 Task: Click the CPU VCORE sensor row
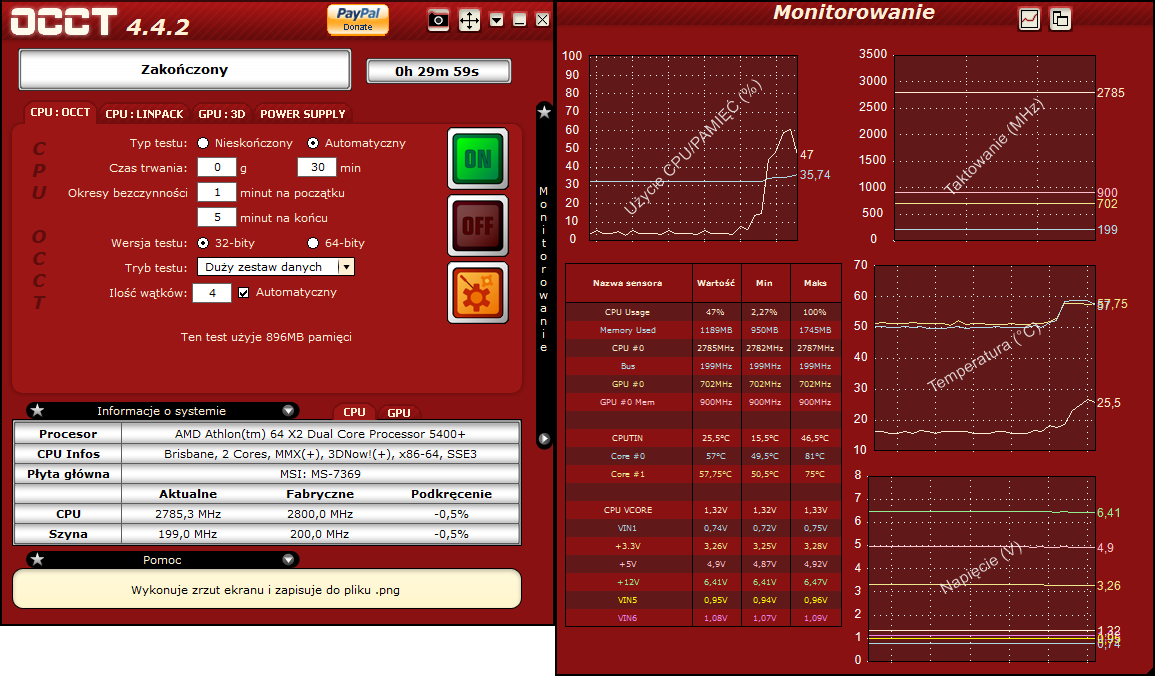703,510
